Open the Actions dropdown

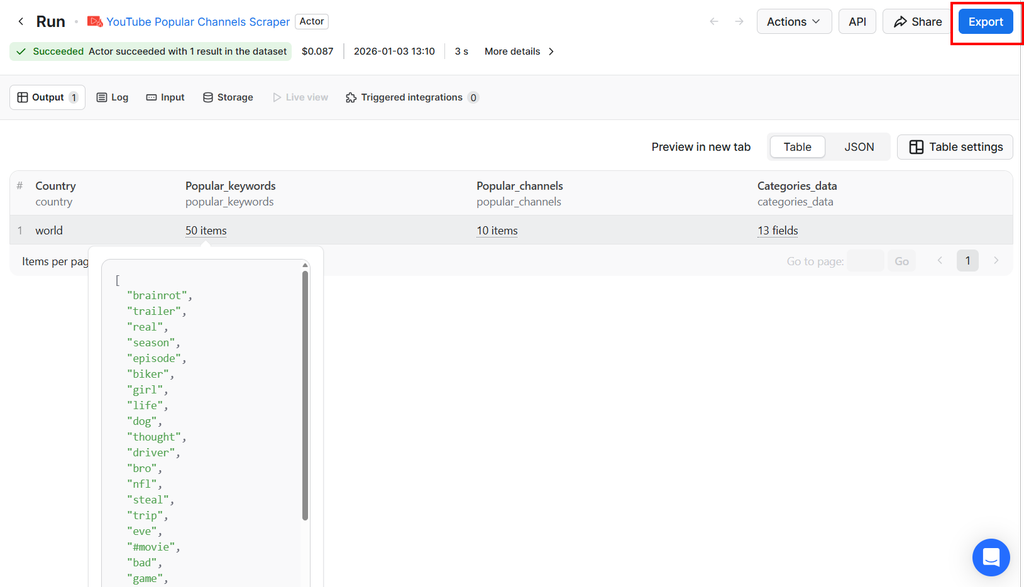[x=794, y=22]
